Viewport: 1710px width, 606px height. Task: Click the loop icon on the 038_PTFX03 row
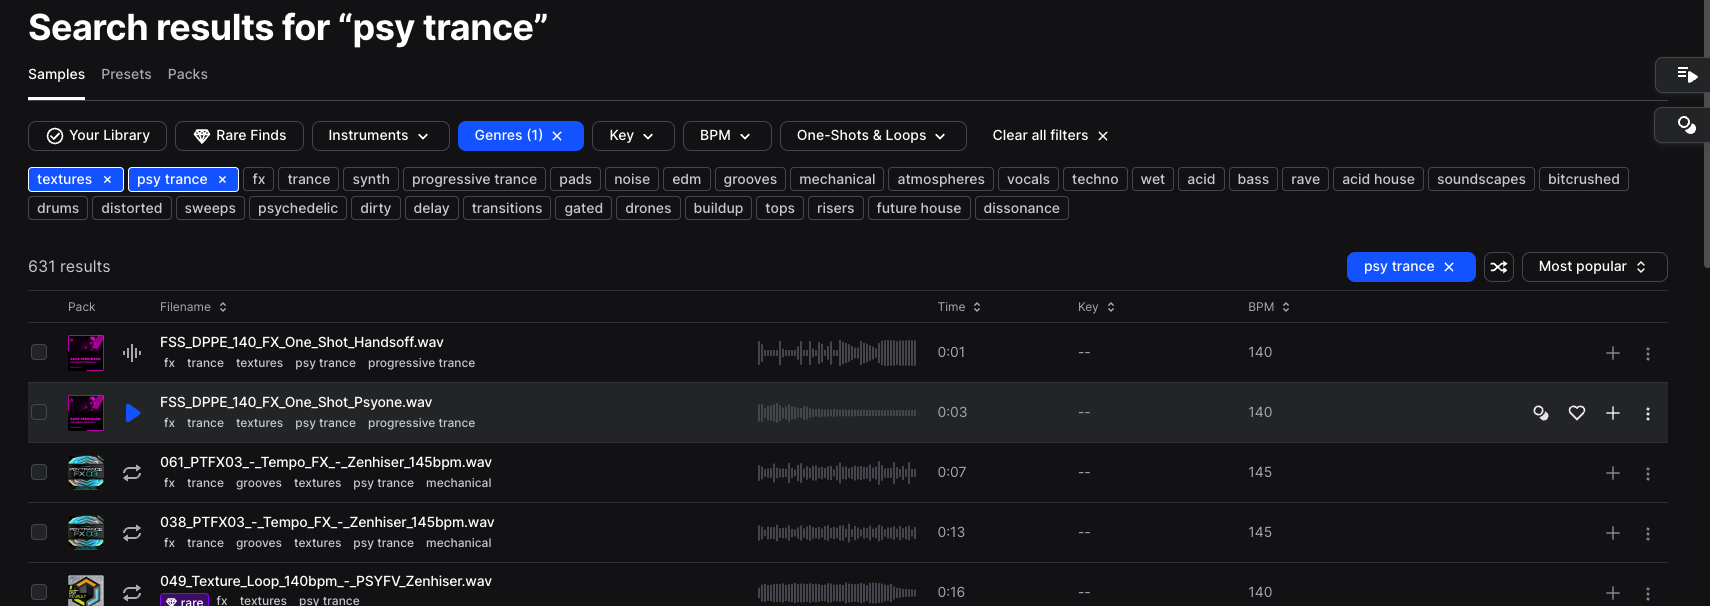pos(132,533)
